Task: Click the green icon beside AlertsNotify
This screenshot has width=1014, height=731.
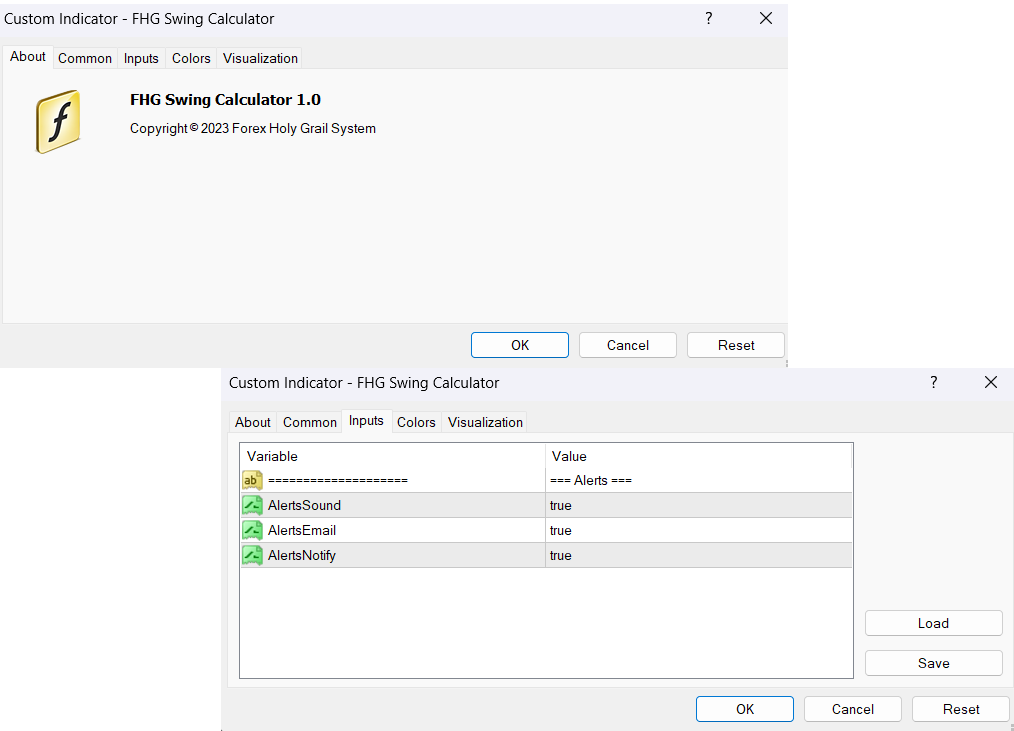Action: [x=252, y=555]
